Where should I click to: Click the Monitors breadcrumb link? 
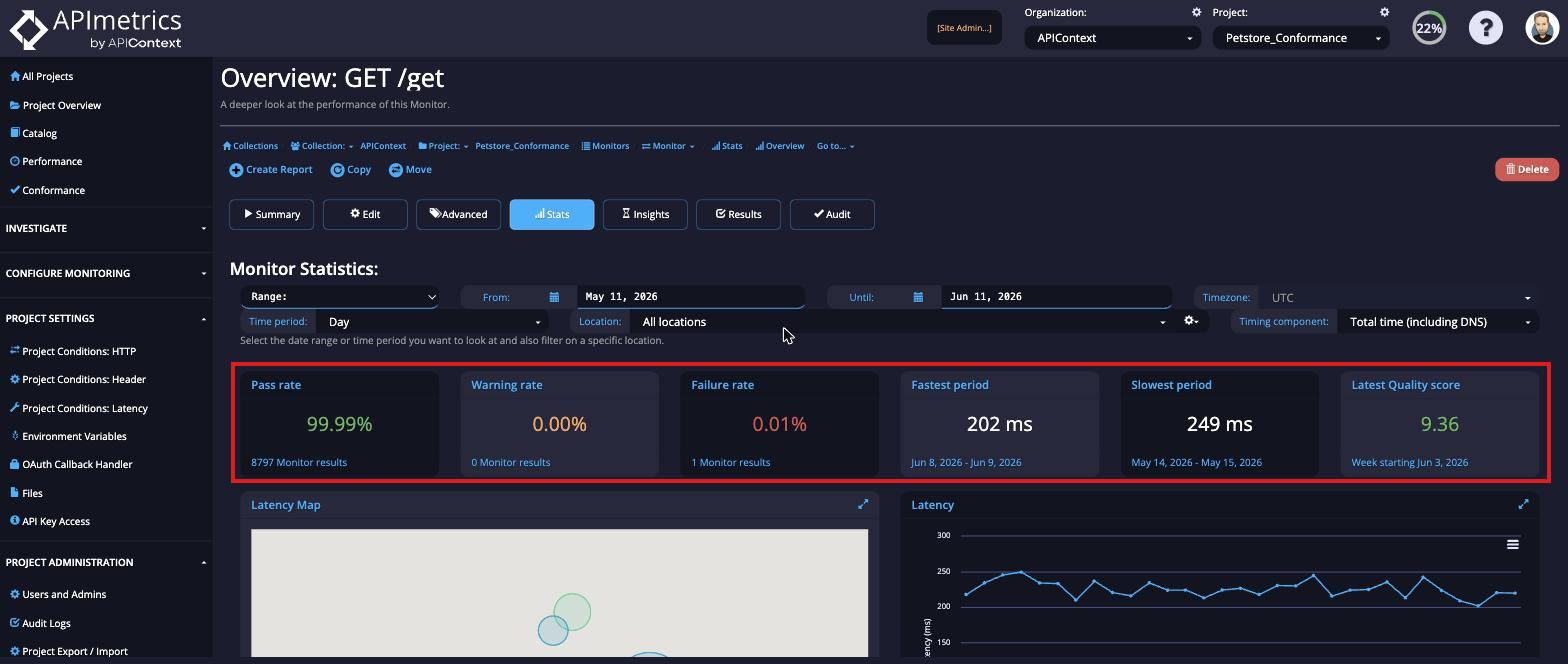(x=605, y=146)
